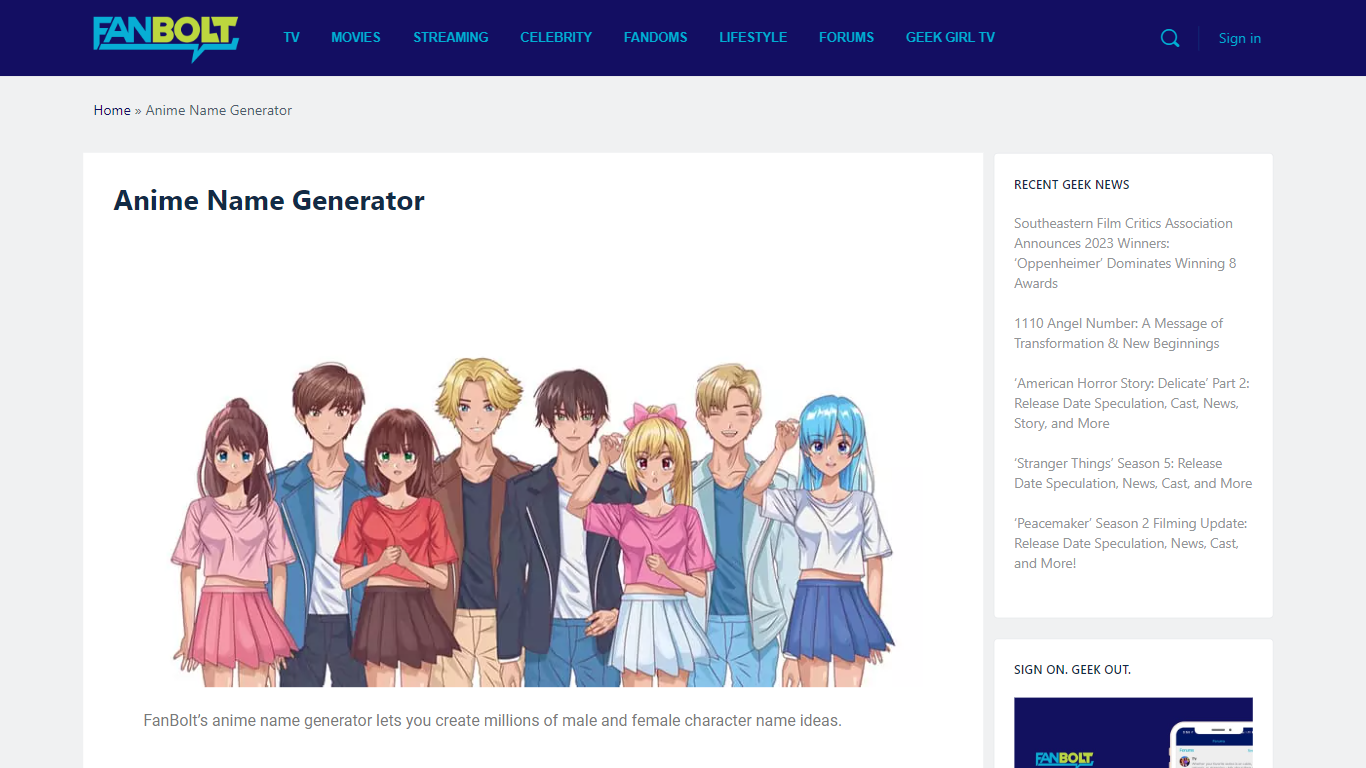This screenshot has height=768, width=1366.
Task: Open the MOVIES section
Action: pyautogui.click(x=355, y=37)
